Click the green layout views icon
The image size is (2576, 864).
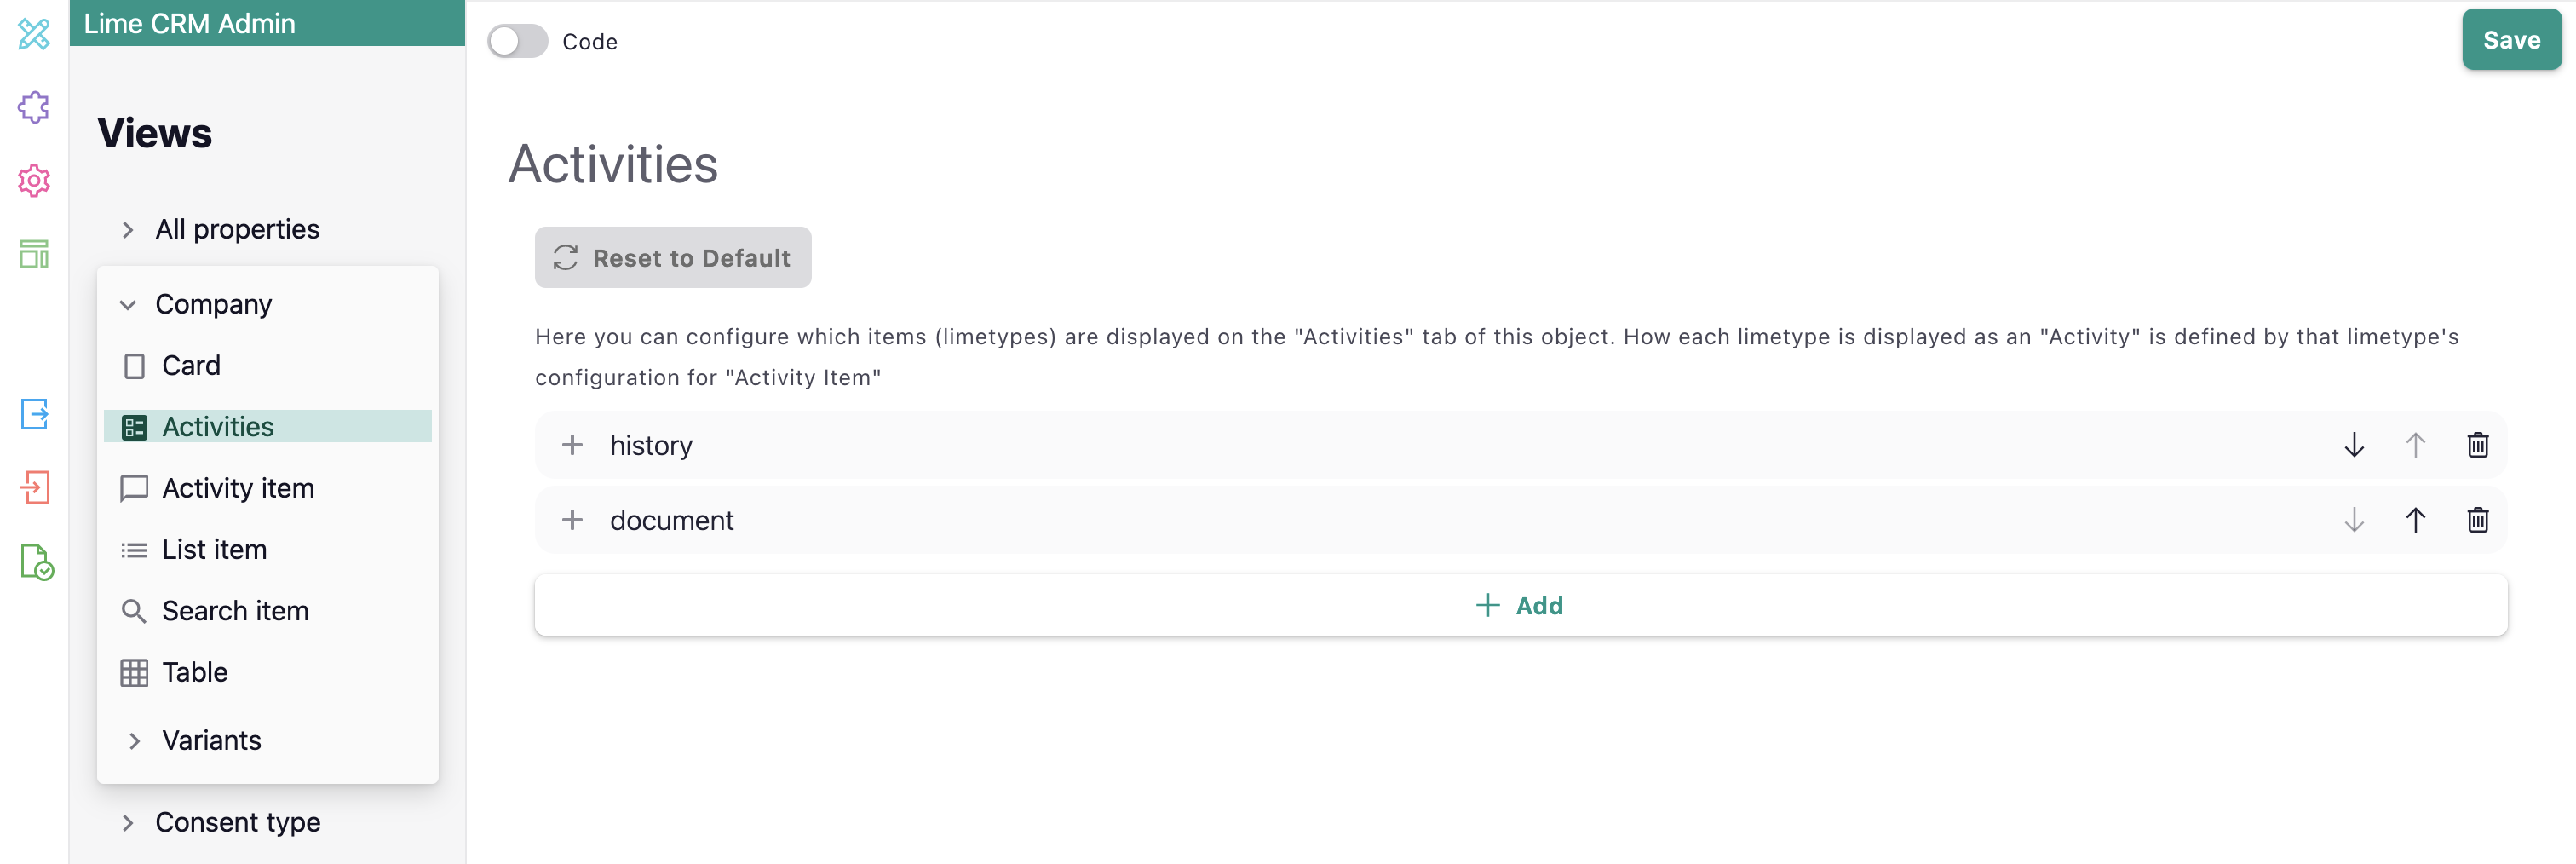pos(34,254)
